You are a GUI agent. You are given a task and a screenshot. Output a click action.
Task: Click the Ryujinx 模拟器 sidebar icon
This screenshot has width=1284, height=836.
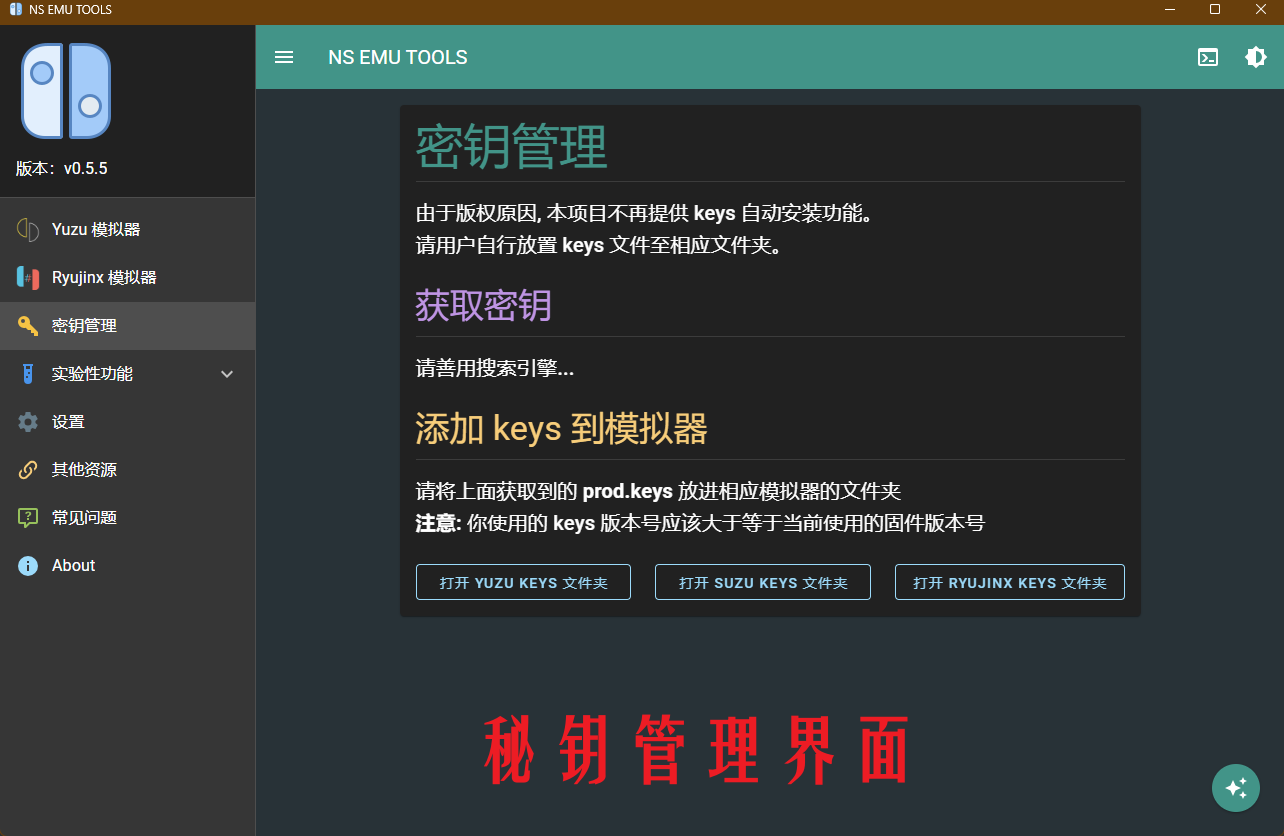pos(27,277)
